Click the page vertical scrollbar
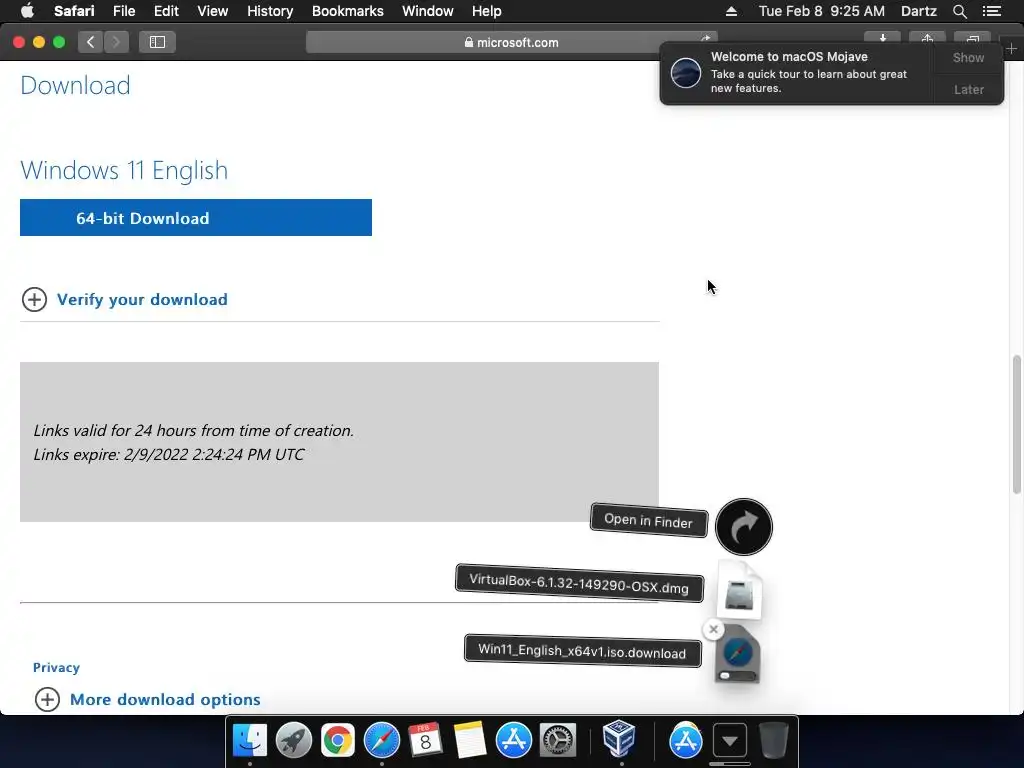The image size is (1024, 768). tap(1016, 424)
